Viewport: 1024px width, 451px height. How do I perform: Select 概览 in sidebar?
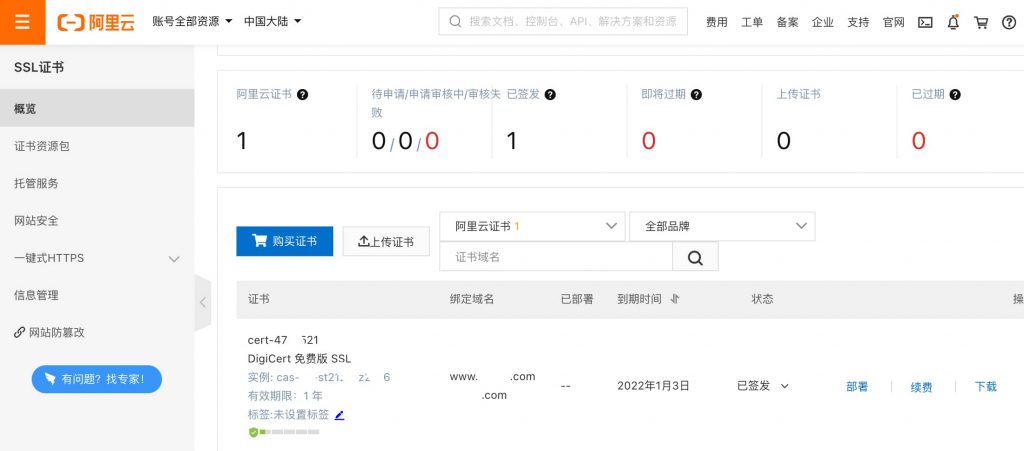(x=97, y=108)
